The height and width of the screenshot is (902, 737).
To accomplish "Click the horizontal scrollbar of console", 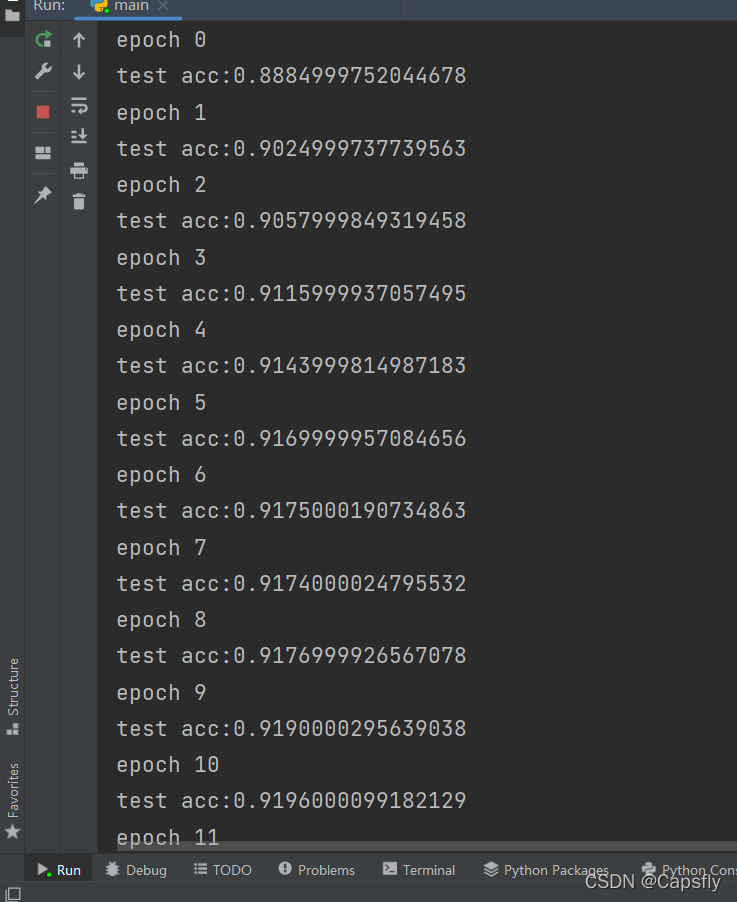I will 426,846.
